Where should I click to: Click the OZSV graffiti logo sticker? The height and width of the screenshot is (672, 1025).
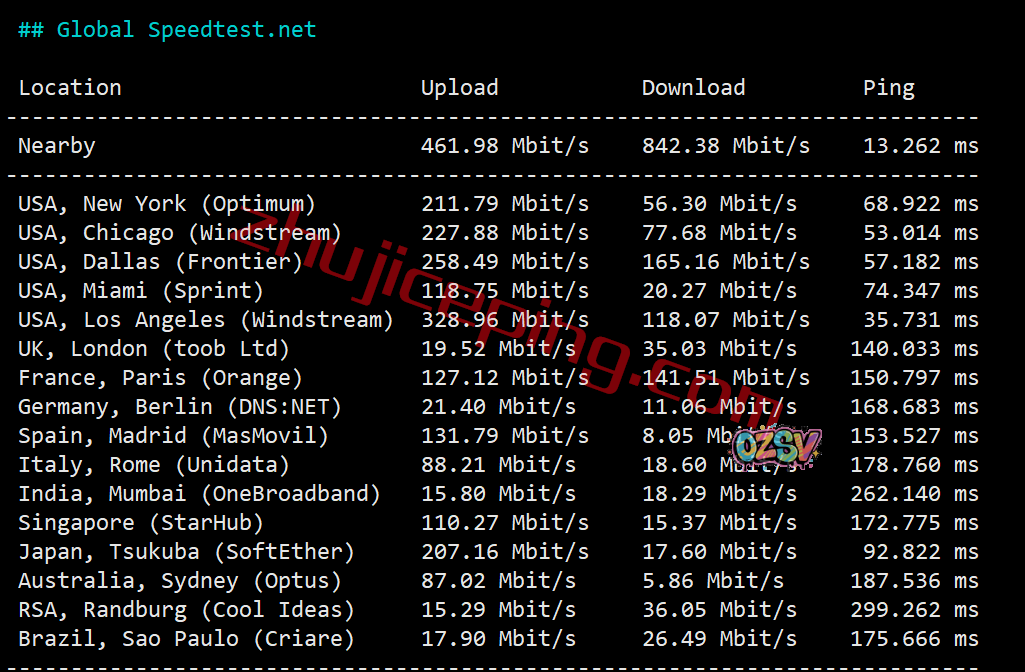point(776,448)
